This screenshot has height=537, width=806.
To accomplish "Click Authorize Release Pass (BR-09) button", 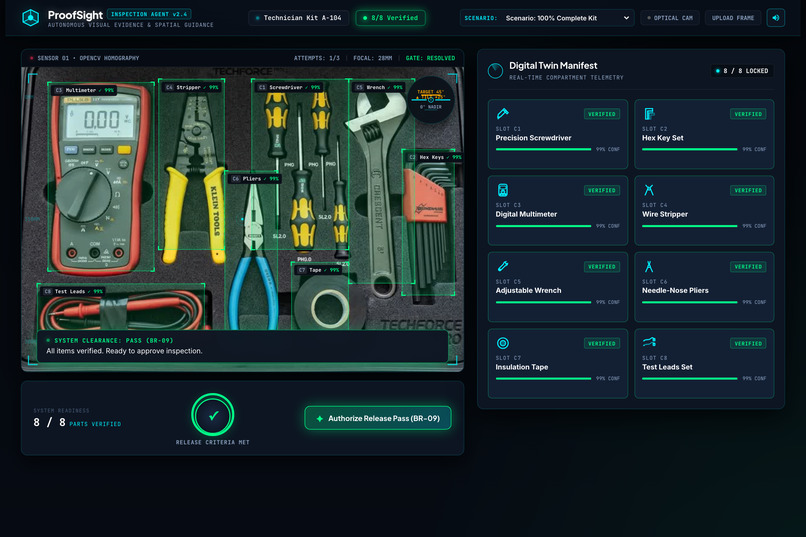I will tap(378, 418).
